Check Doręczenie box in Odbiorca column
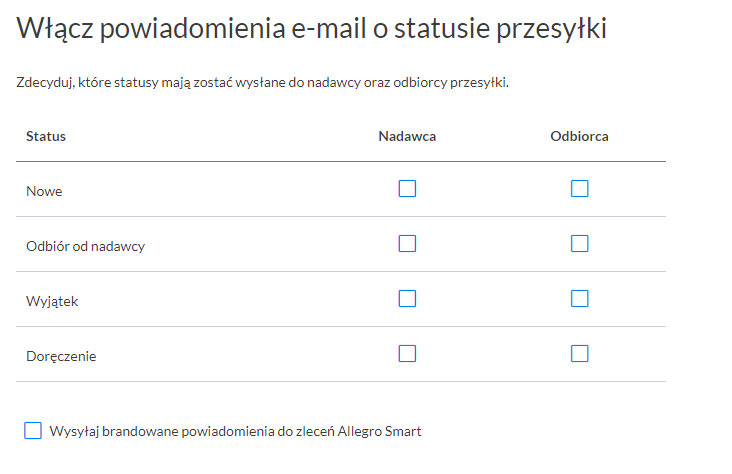The height and width of the screenshot is (474, 732). tap(580, 353)
